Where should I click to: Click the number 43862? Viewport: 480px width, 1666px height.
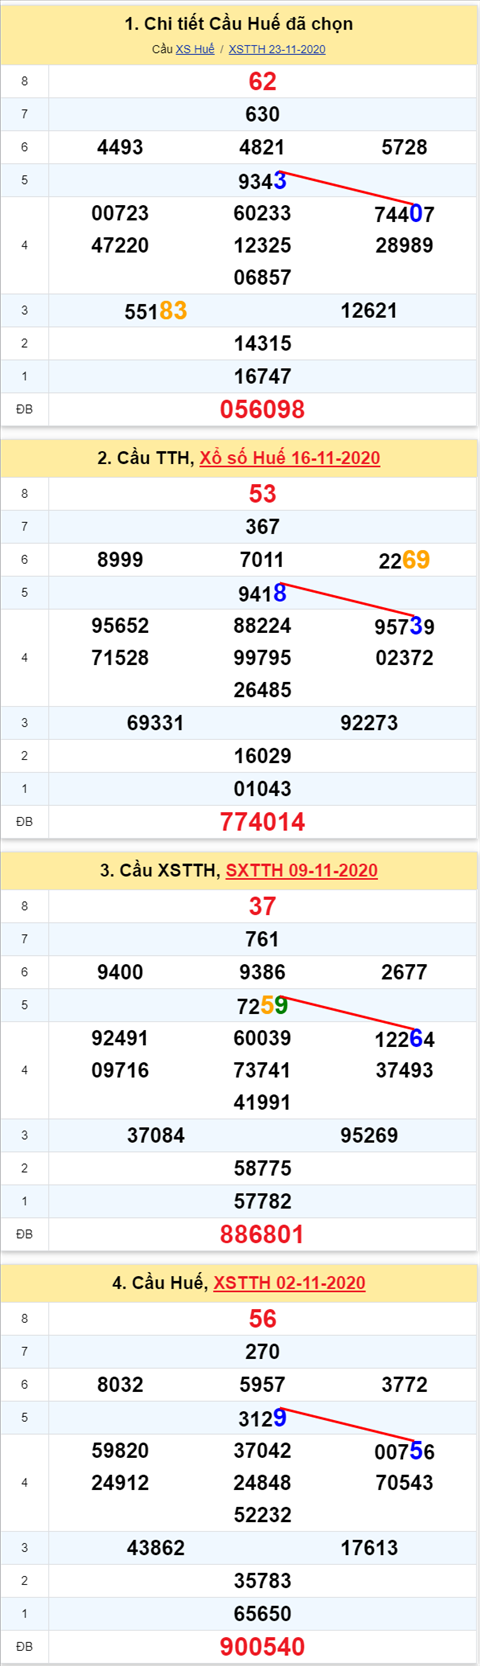pyautogui.click(x=155, y=1548)
